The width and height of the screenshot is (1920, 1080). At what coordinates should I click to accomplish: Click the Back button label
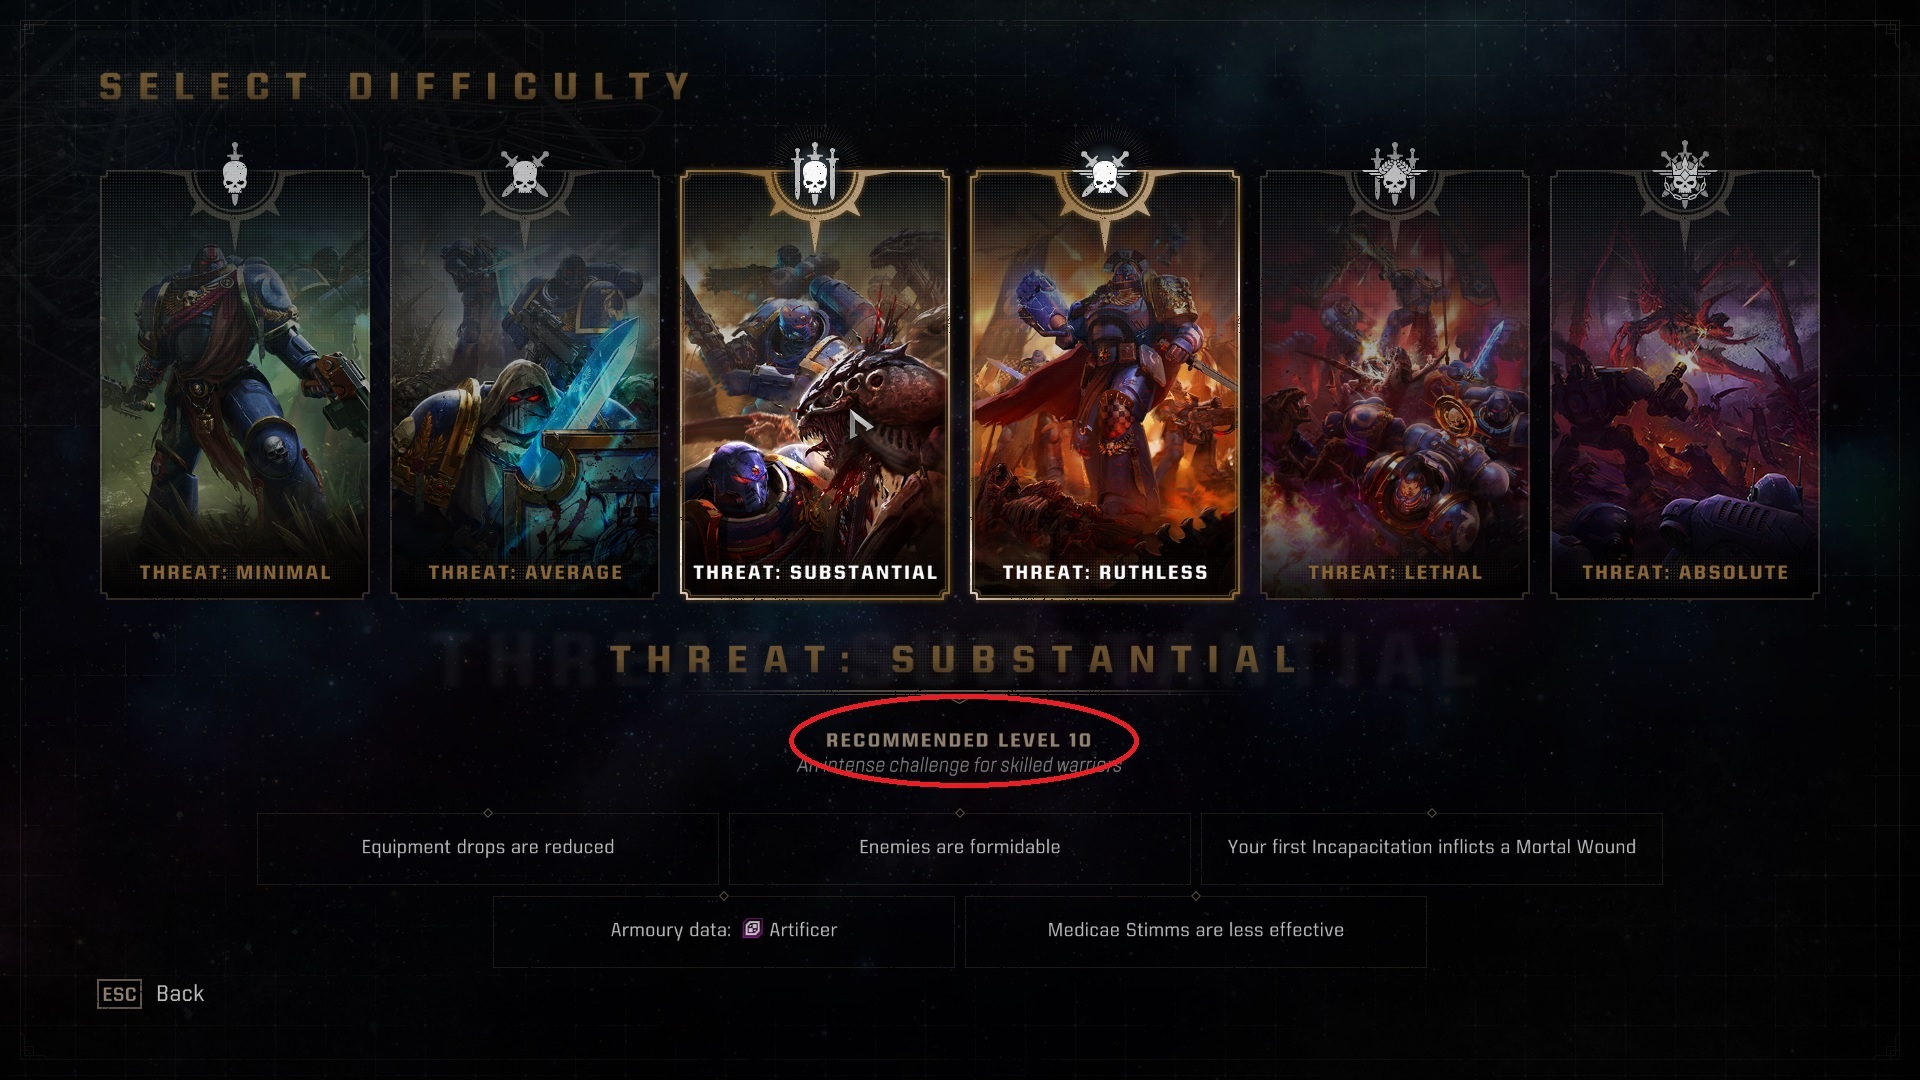click(180, 994)
